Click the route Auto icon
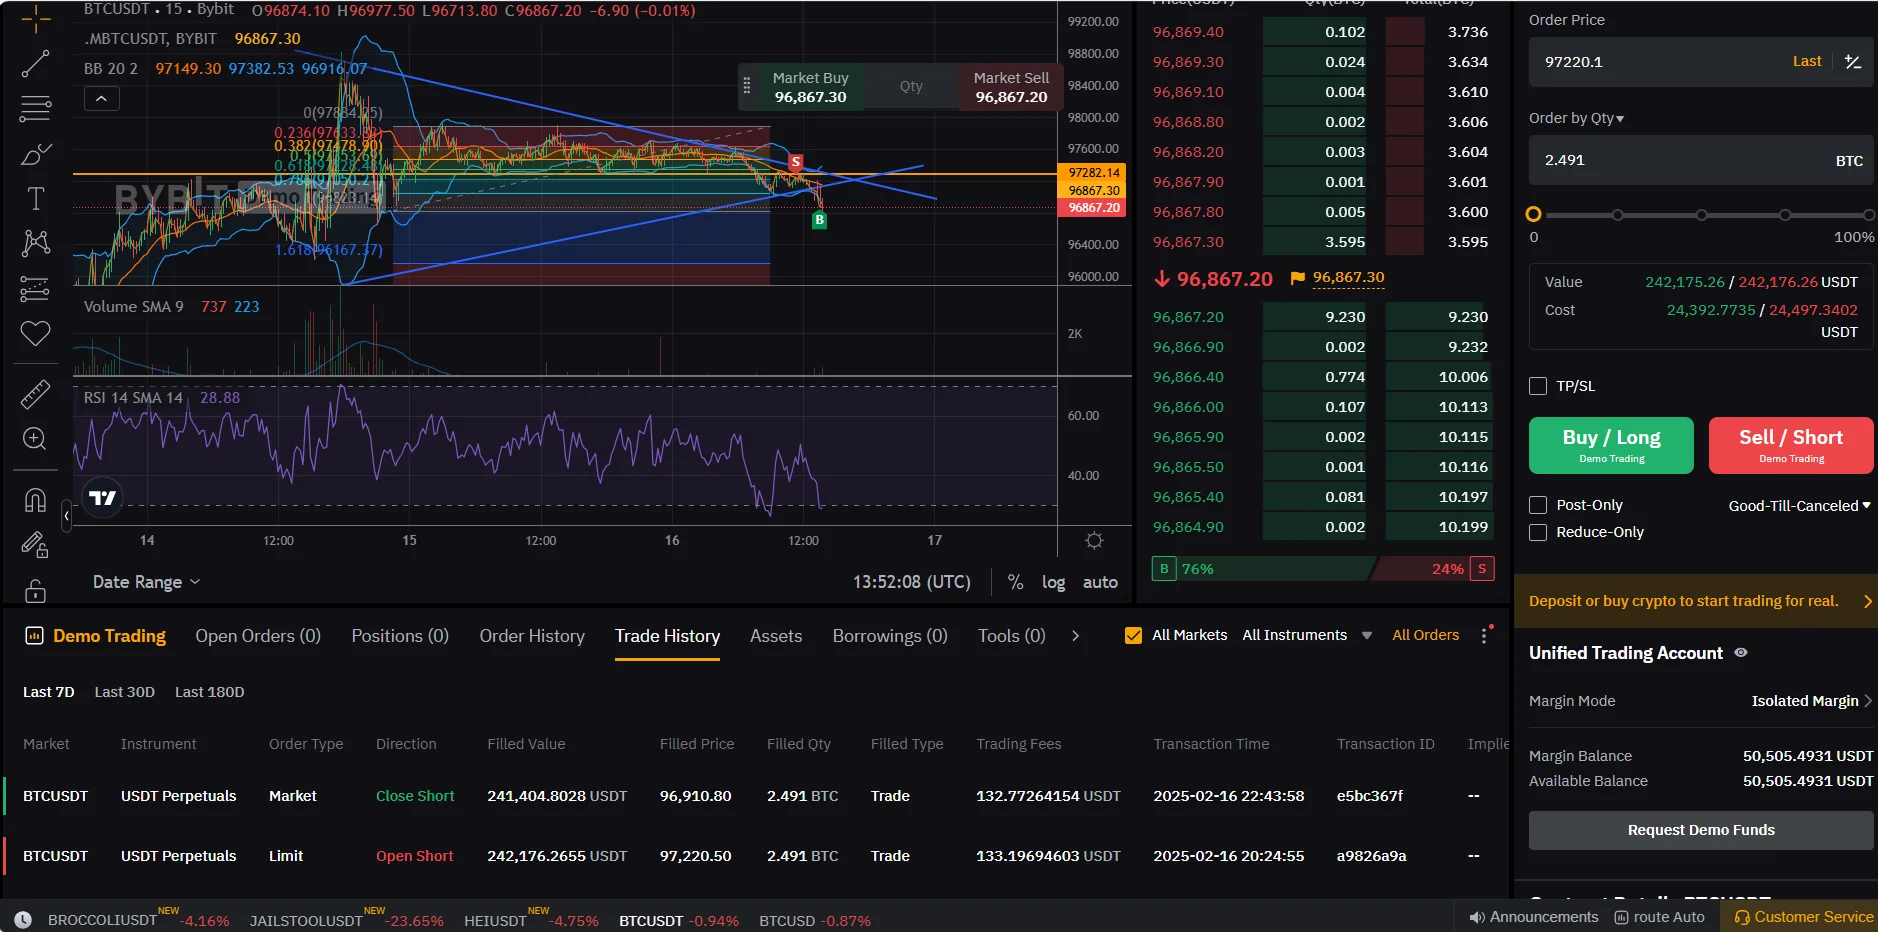This screenshot has width=1878, height=932. [1621, 917]
